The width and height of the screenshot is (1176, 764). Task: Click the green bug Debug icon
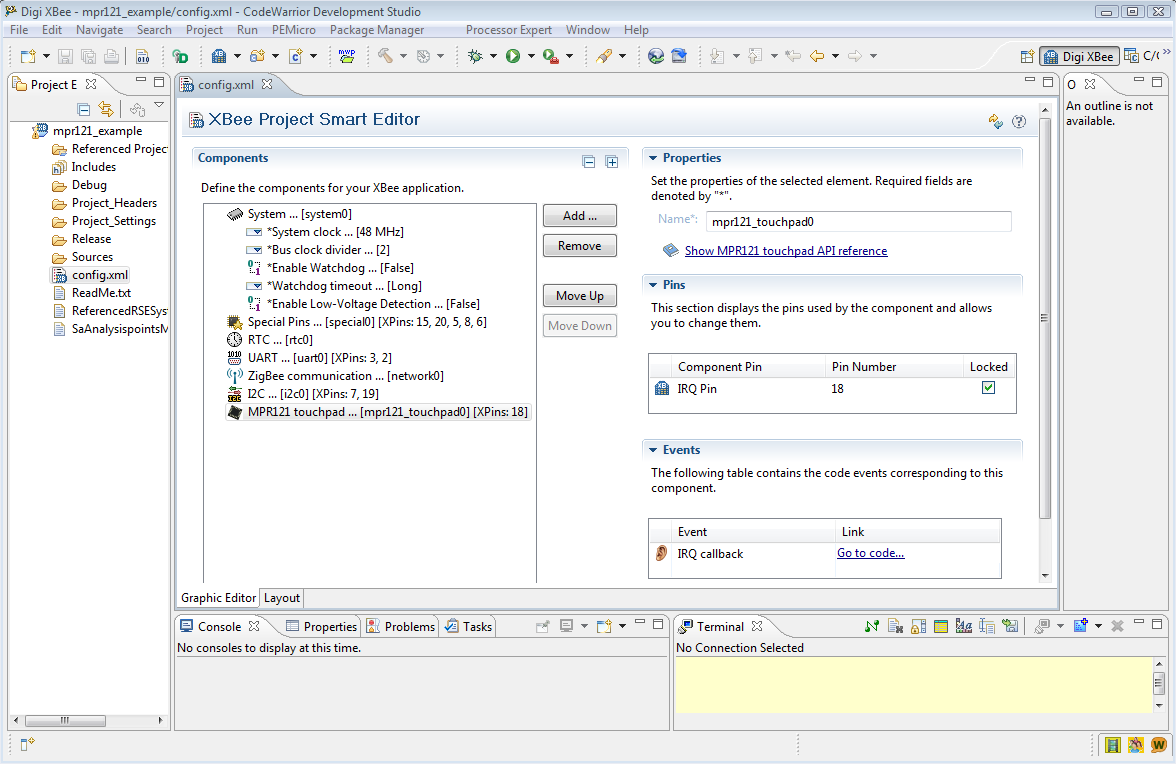pyautogui.click(x=475, y=56)
